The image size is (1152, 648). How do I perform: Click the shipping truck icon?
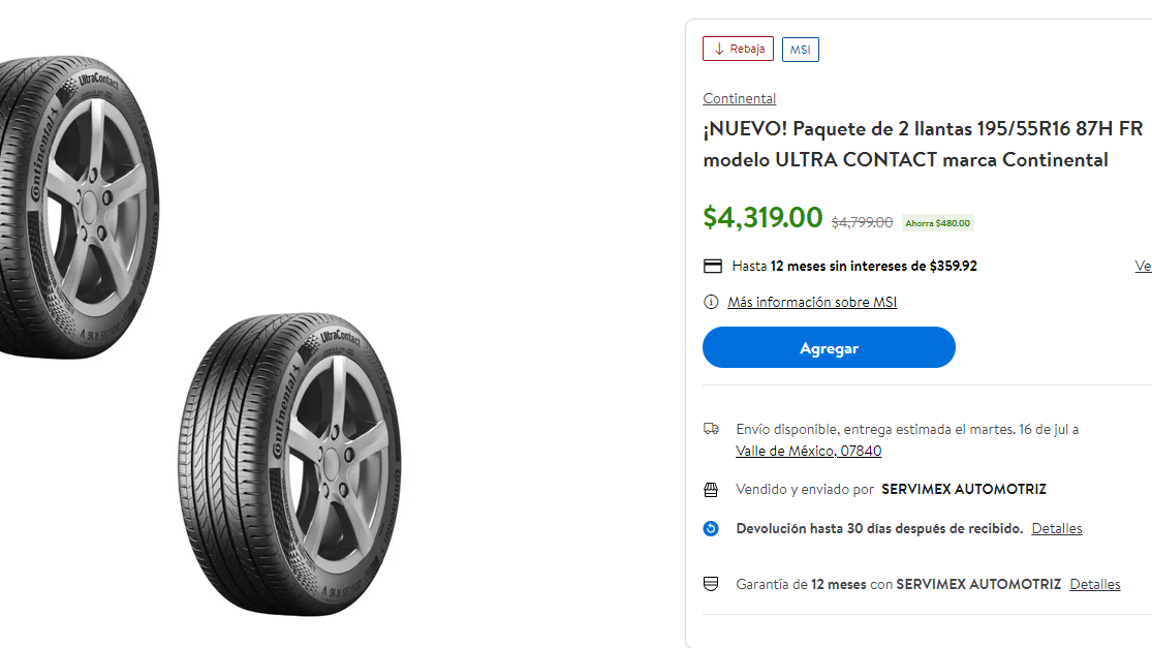click(x=711, y=429)
